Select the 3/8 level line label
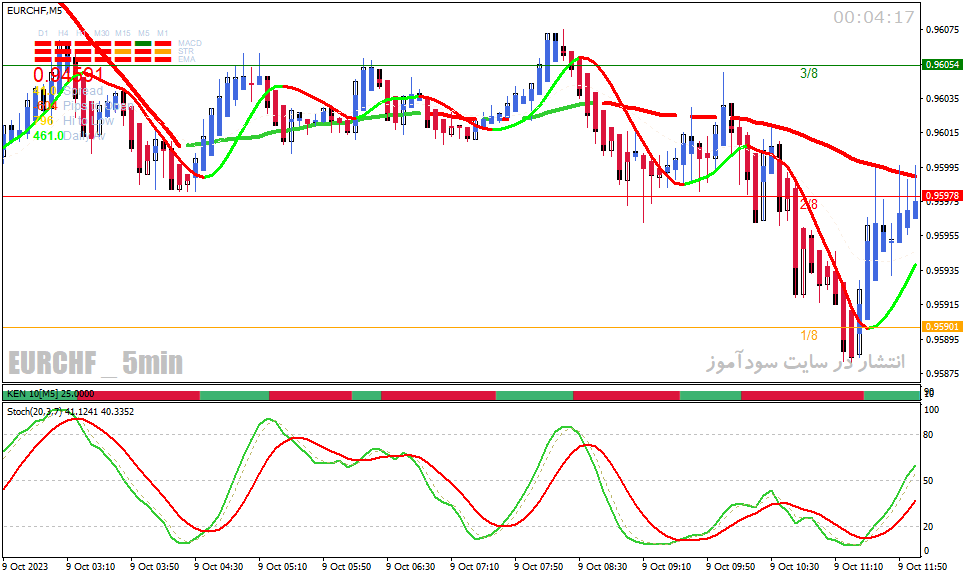966x578 pixels. point(809,74)
